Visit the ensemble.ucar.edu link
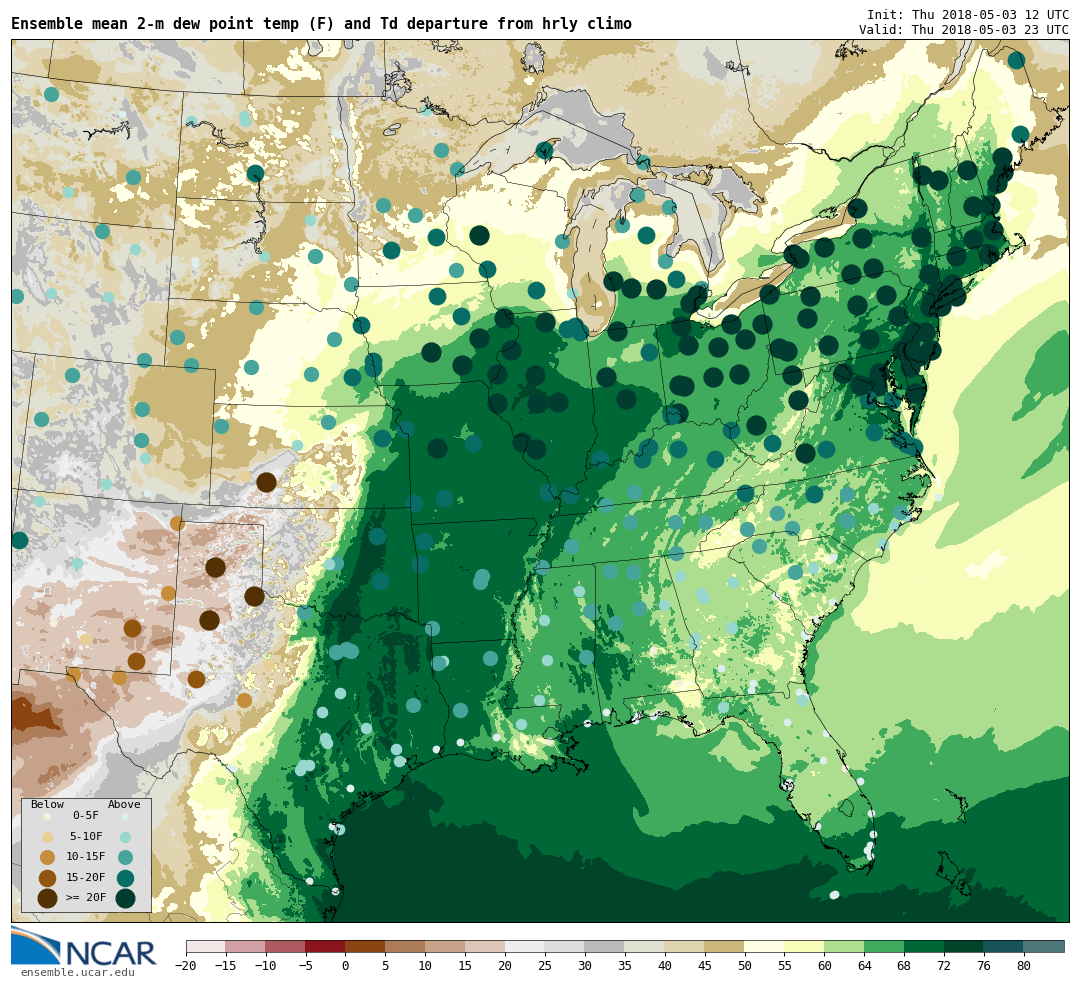The width and height of the screenshot is (1080, 985). point(78,973)
